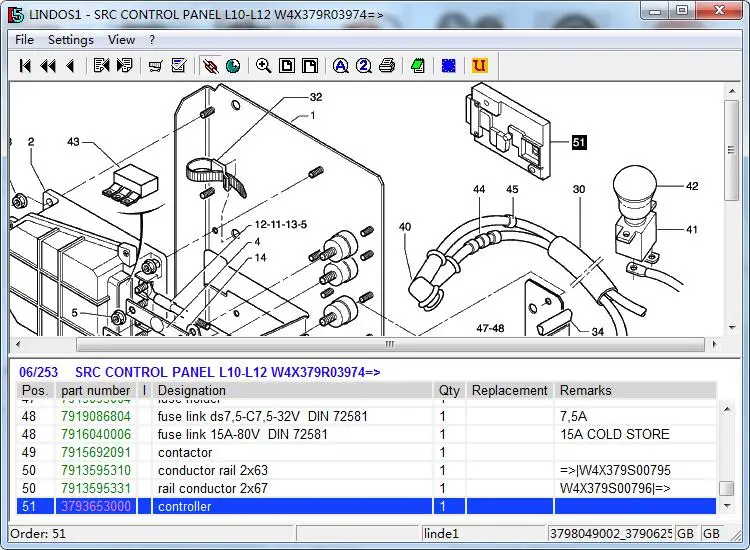
Task: Click the linde1 status bar field
Action: [x=484, y=533]
